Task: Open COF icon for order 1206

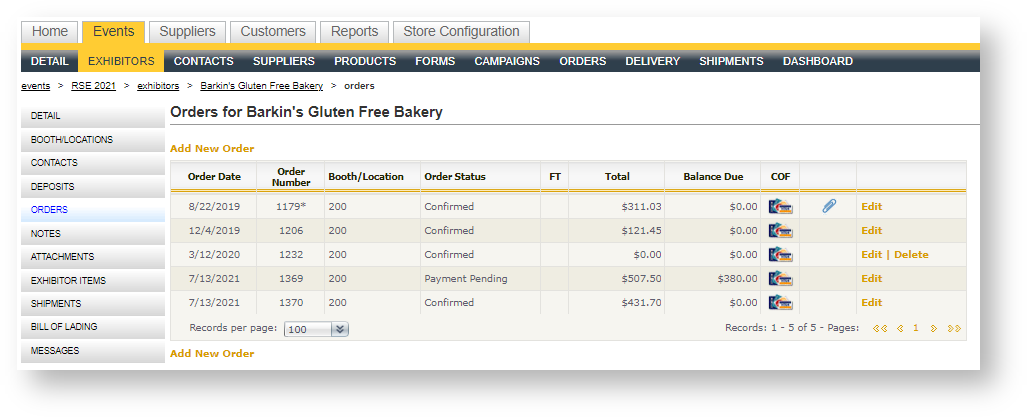Action: click(x=780, y=231)
